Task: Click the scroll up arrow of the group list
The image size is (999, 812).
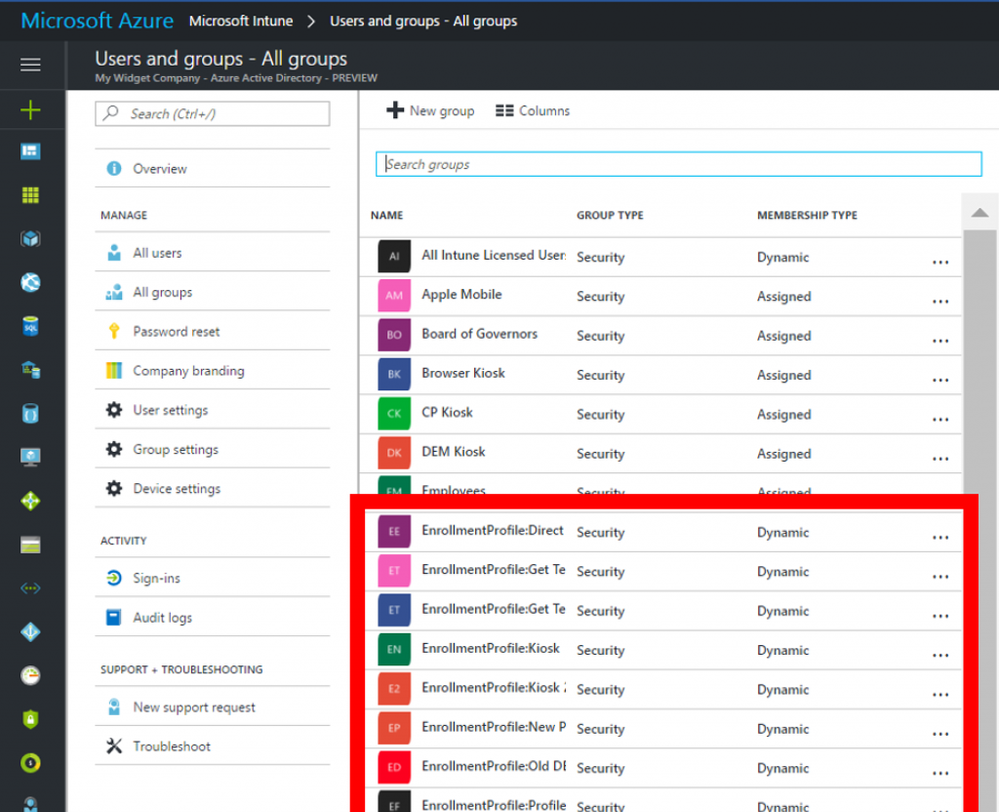Action: pyautogui.click(x=980, y=213)
